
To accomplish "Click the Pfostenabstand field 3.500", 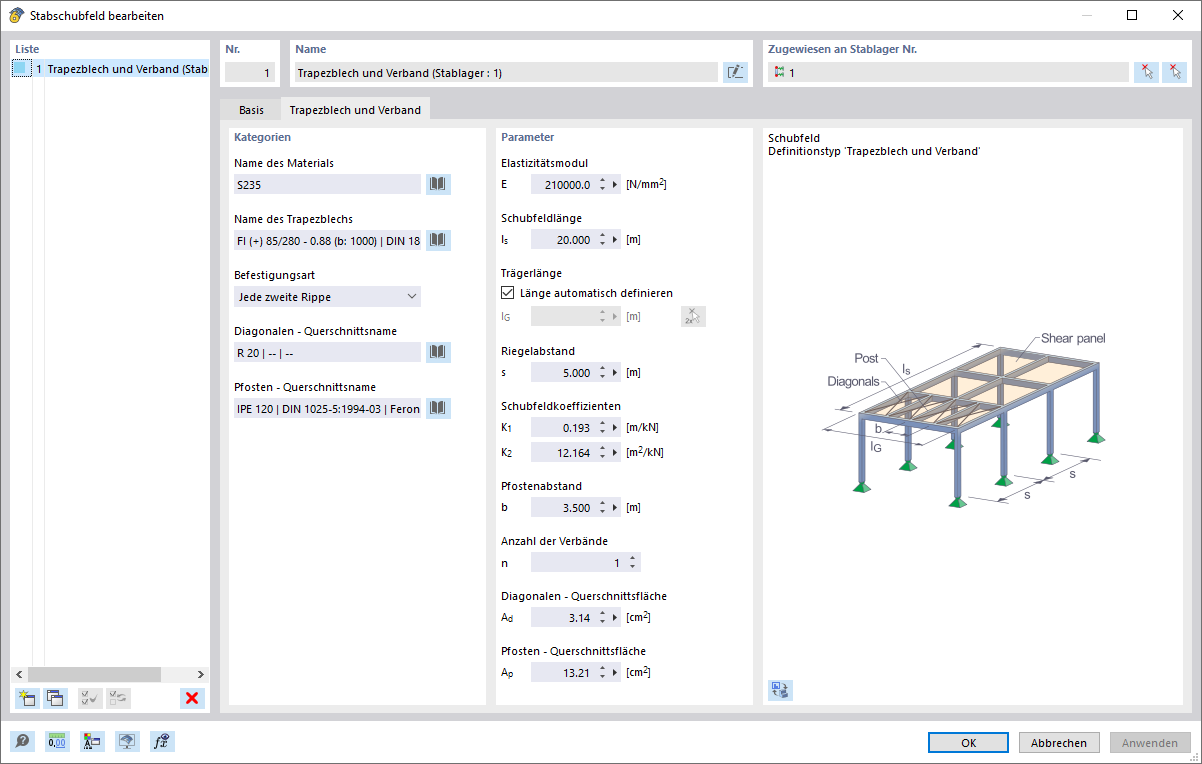I will click(563, 507).
